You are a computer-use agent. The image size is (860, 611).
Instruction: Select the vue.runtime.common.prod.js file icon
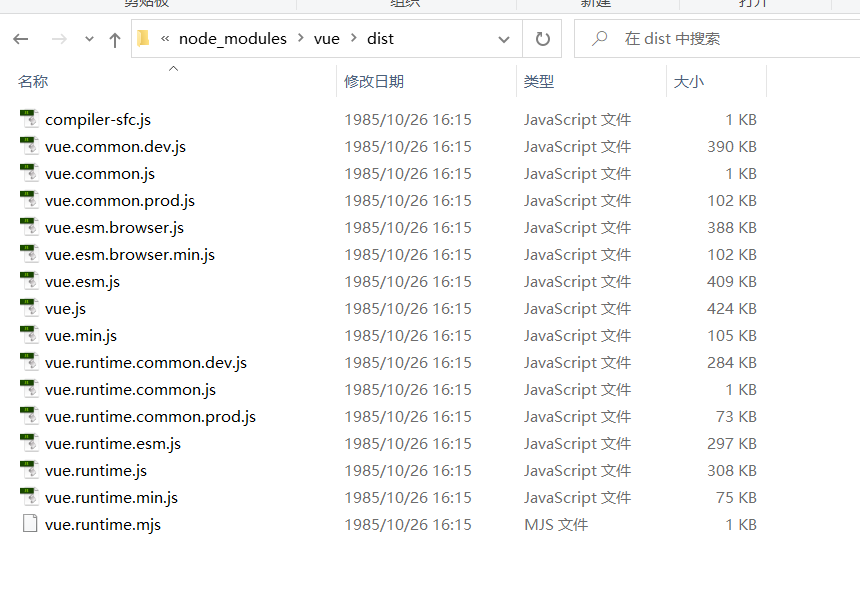[x=29, y=416]
